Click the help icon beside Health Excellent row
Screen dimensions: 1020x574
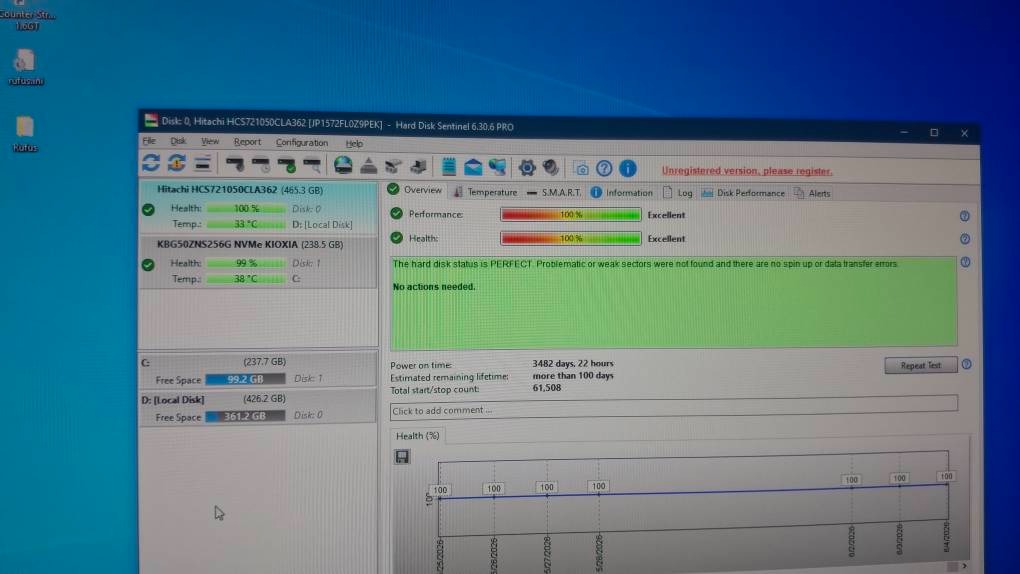[965, 239]
